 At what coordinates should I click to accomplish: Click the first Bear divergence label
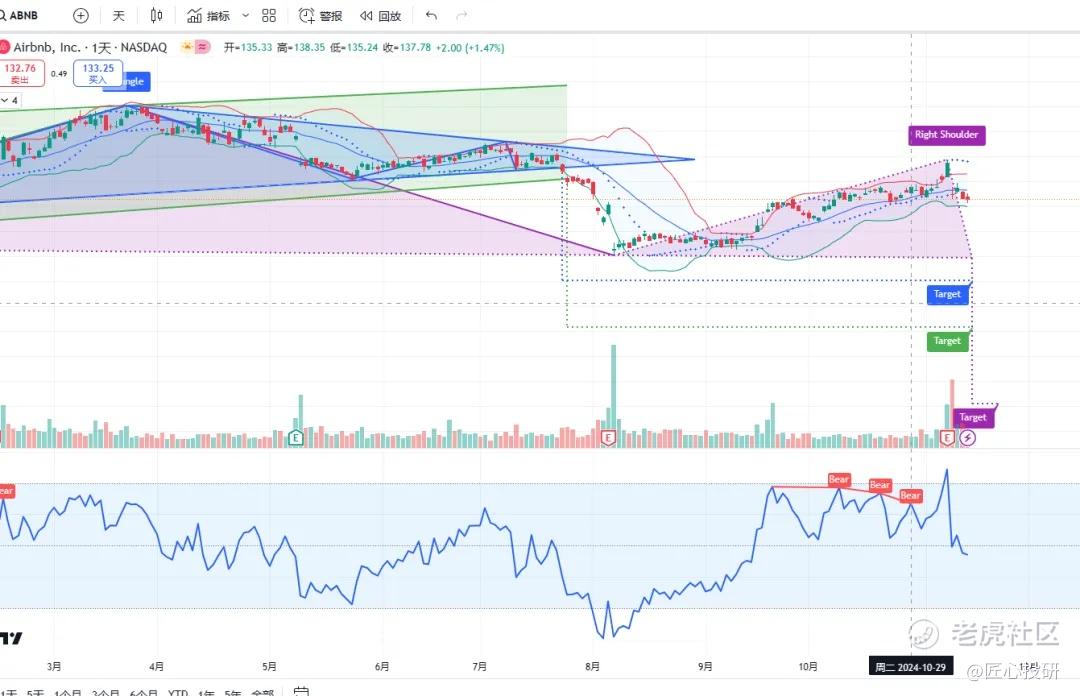coord(839,479)
